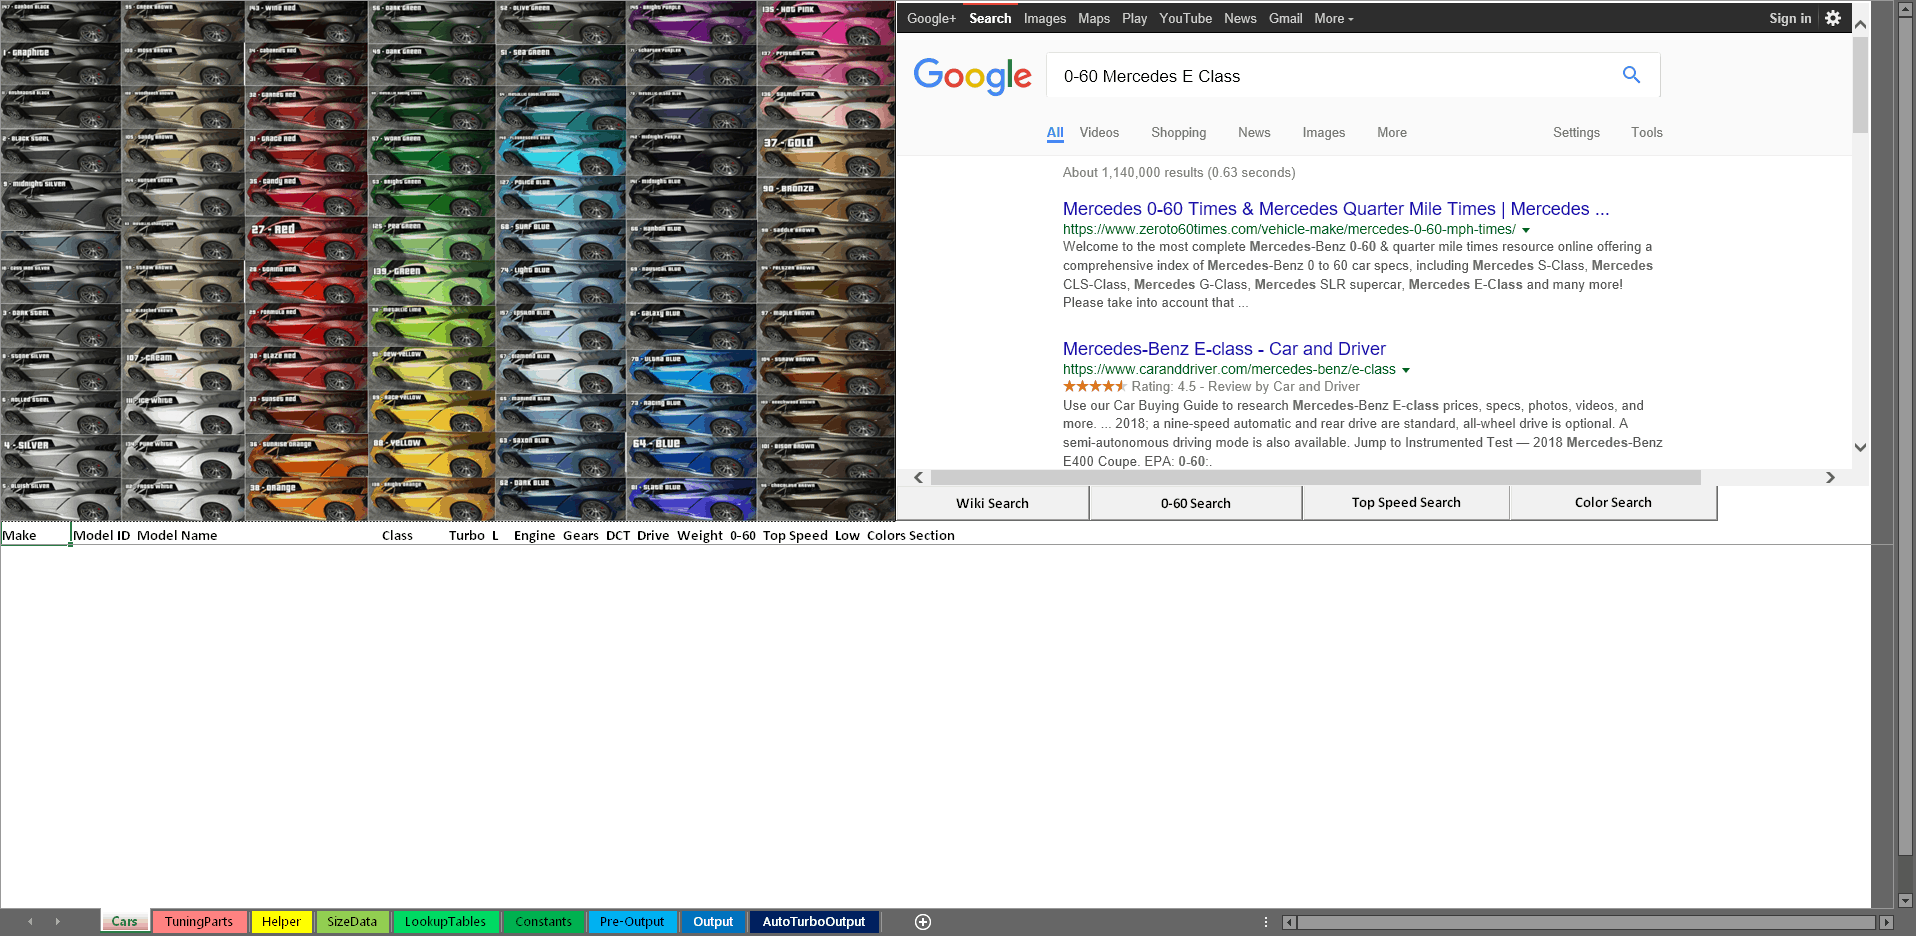1916x936 pixels.
Task: Click next sheet navigation arrow
Action: (x=57, y=922)
